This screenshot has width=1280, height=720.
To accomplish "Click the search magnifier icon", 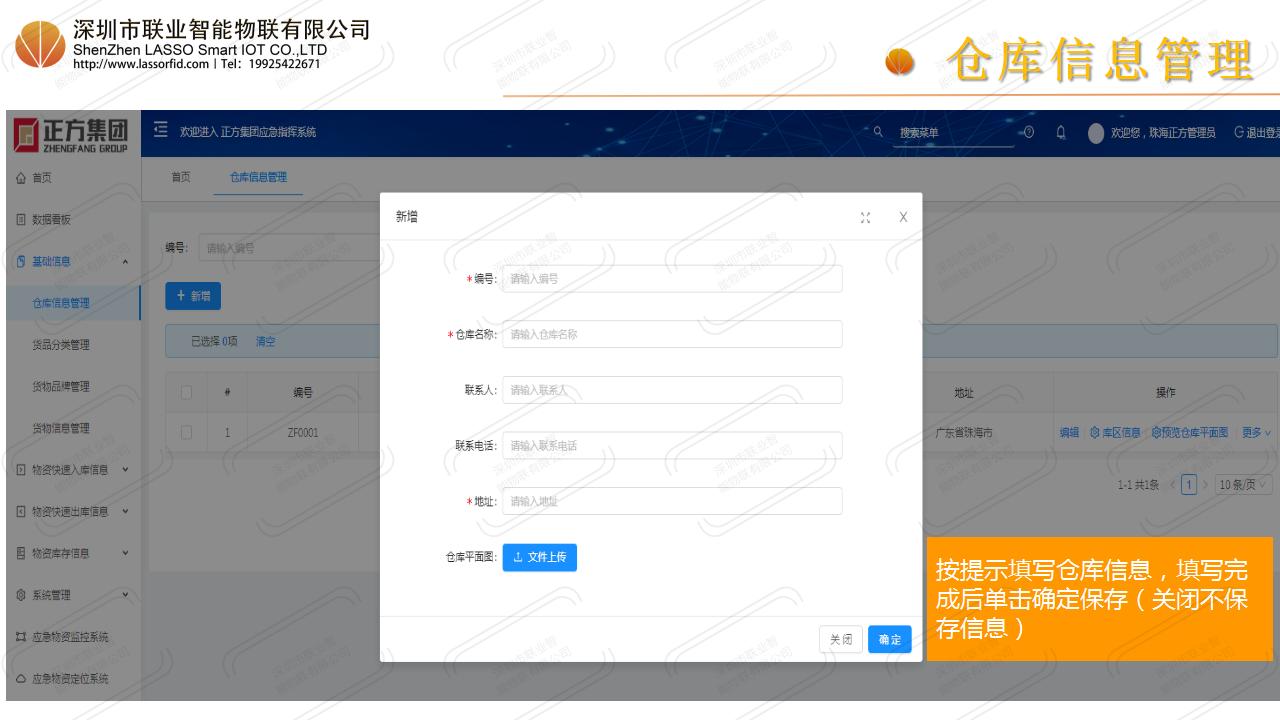I will pos(878,132).
